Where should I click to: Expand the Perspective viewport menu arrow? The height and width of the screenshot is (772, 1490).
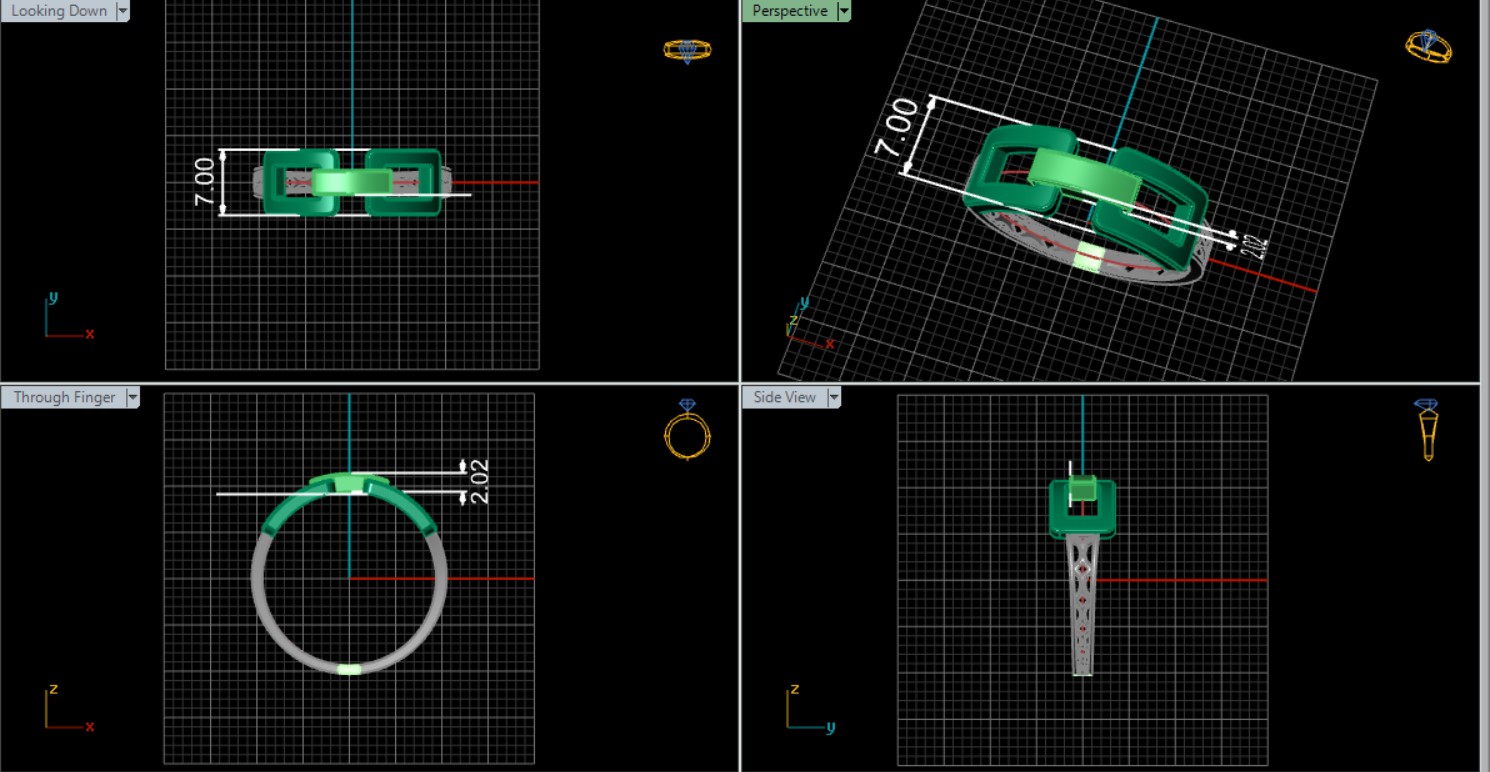(844, 11)
